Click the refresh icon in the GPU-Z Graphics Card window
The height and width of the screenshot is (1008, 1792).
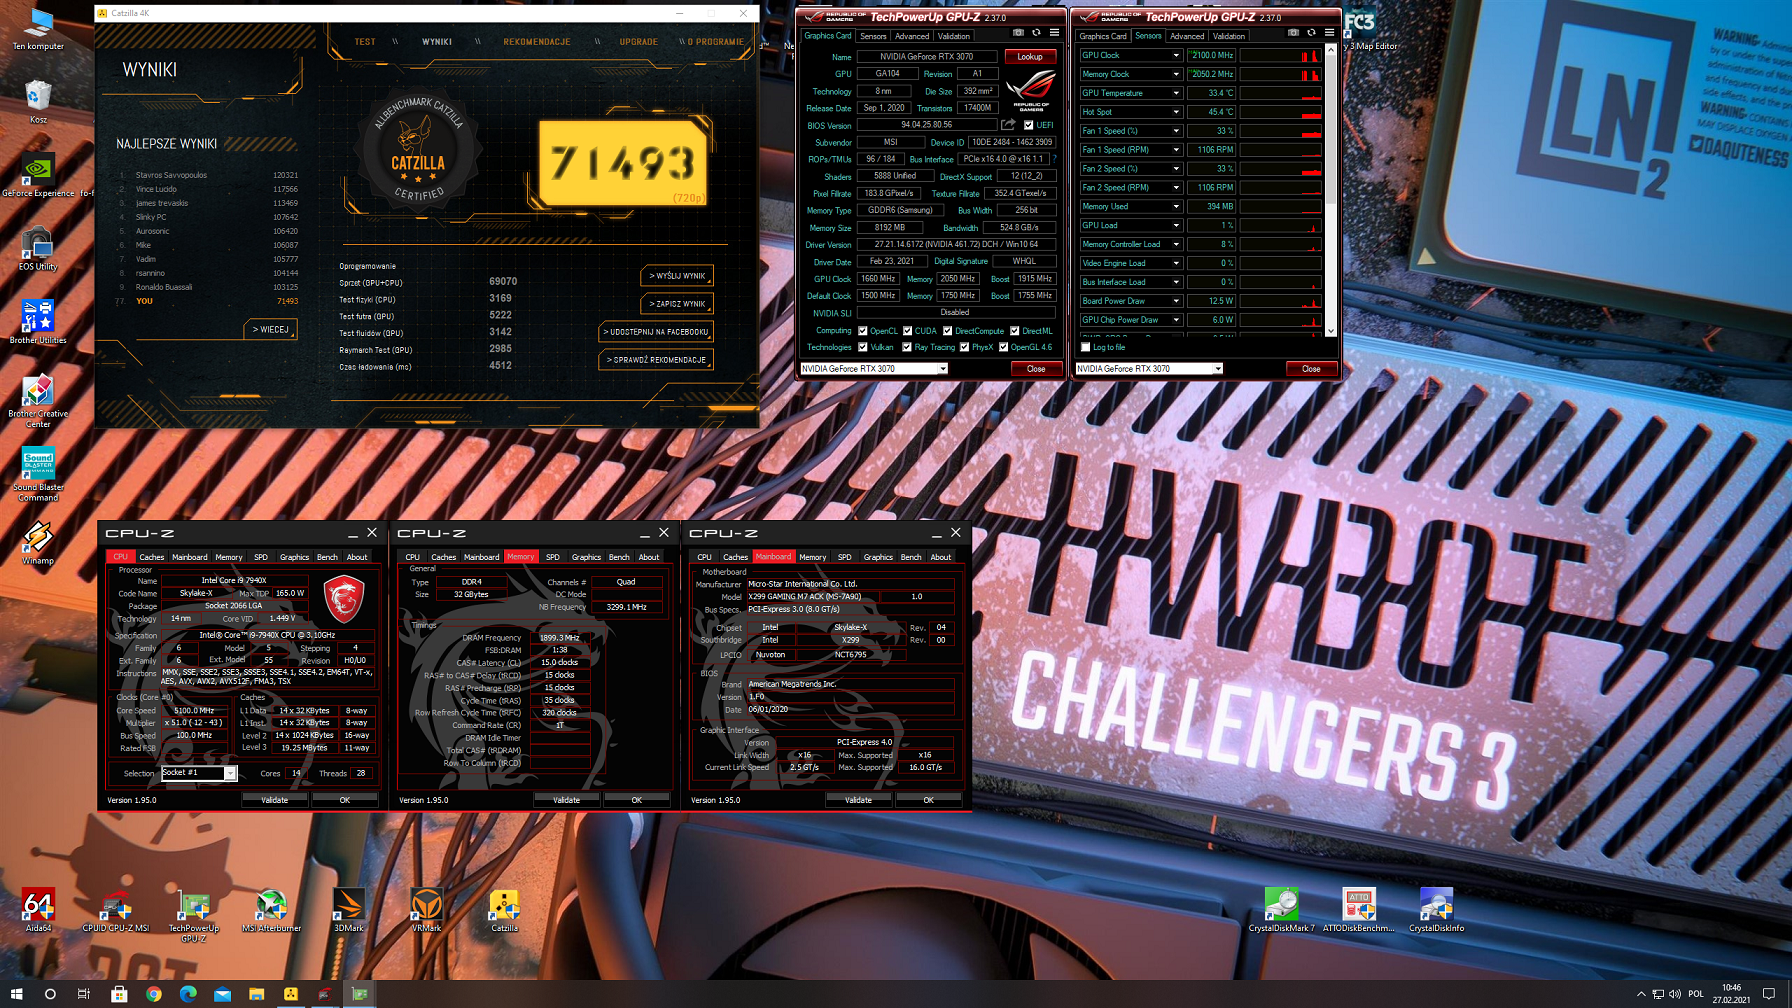(x=1036, y=33)
